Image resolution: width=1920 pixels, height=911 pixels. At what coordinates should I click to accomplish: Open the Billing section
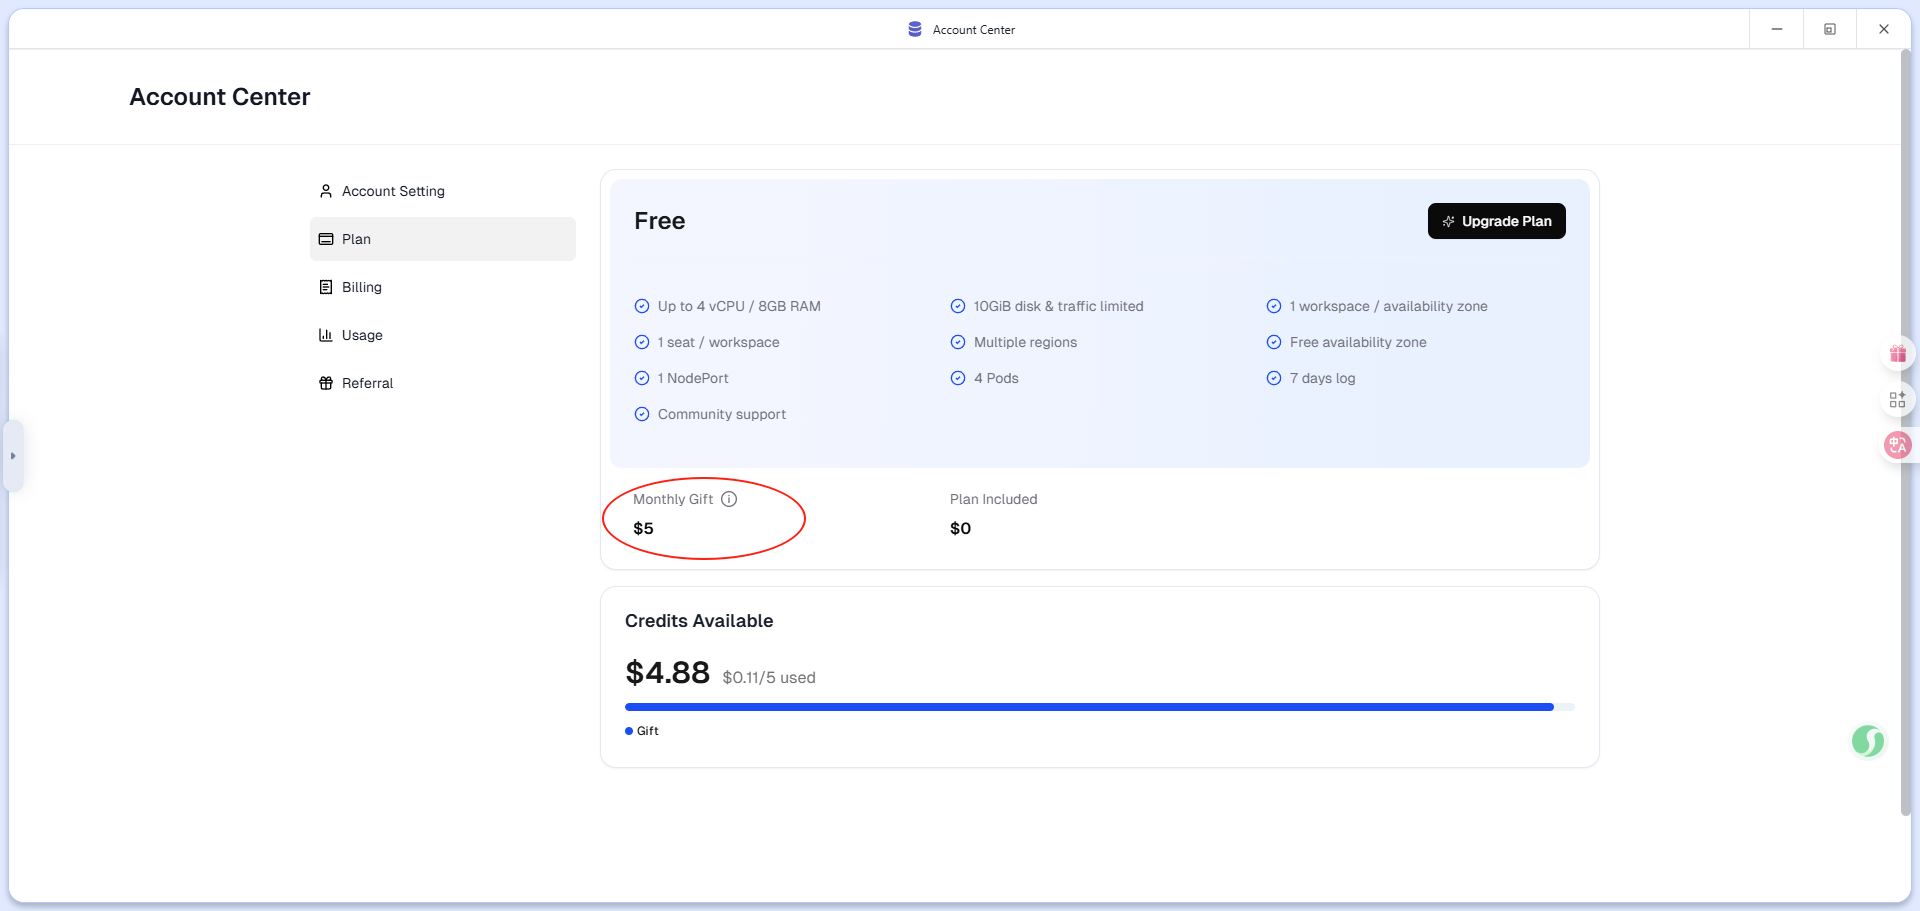(361, 287)
